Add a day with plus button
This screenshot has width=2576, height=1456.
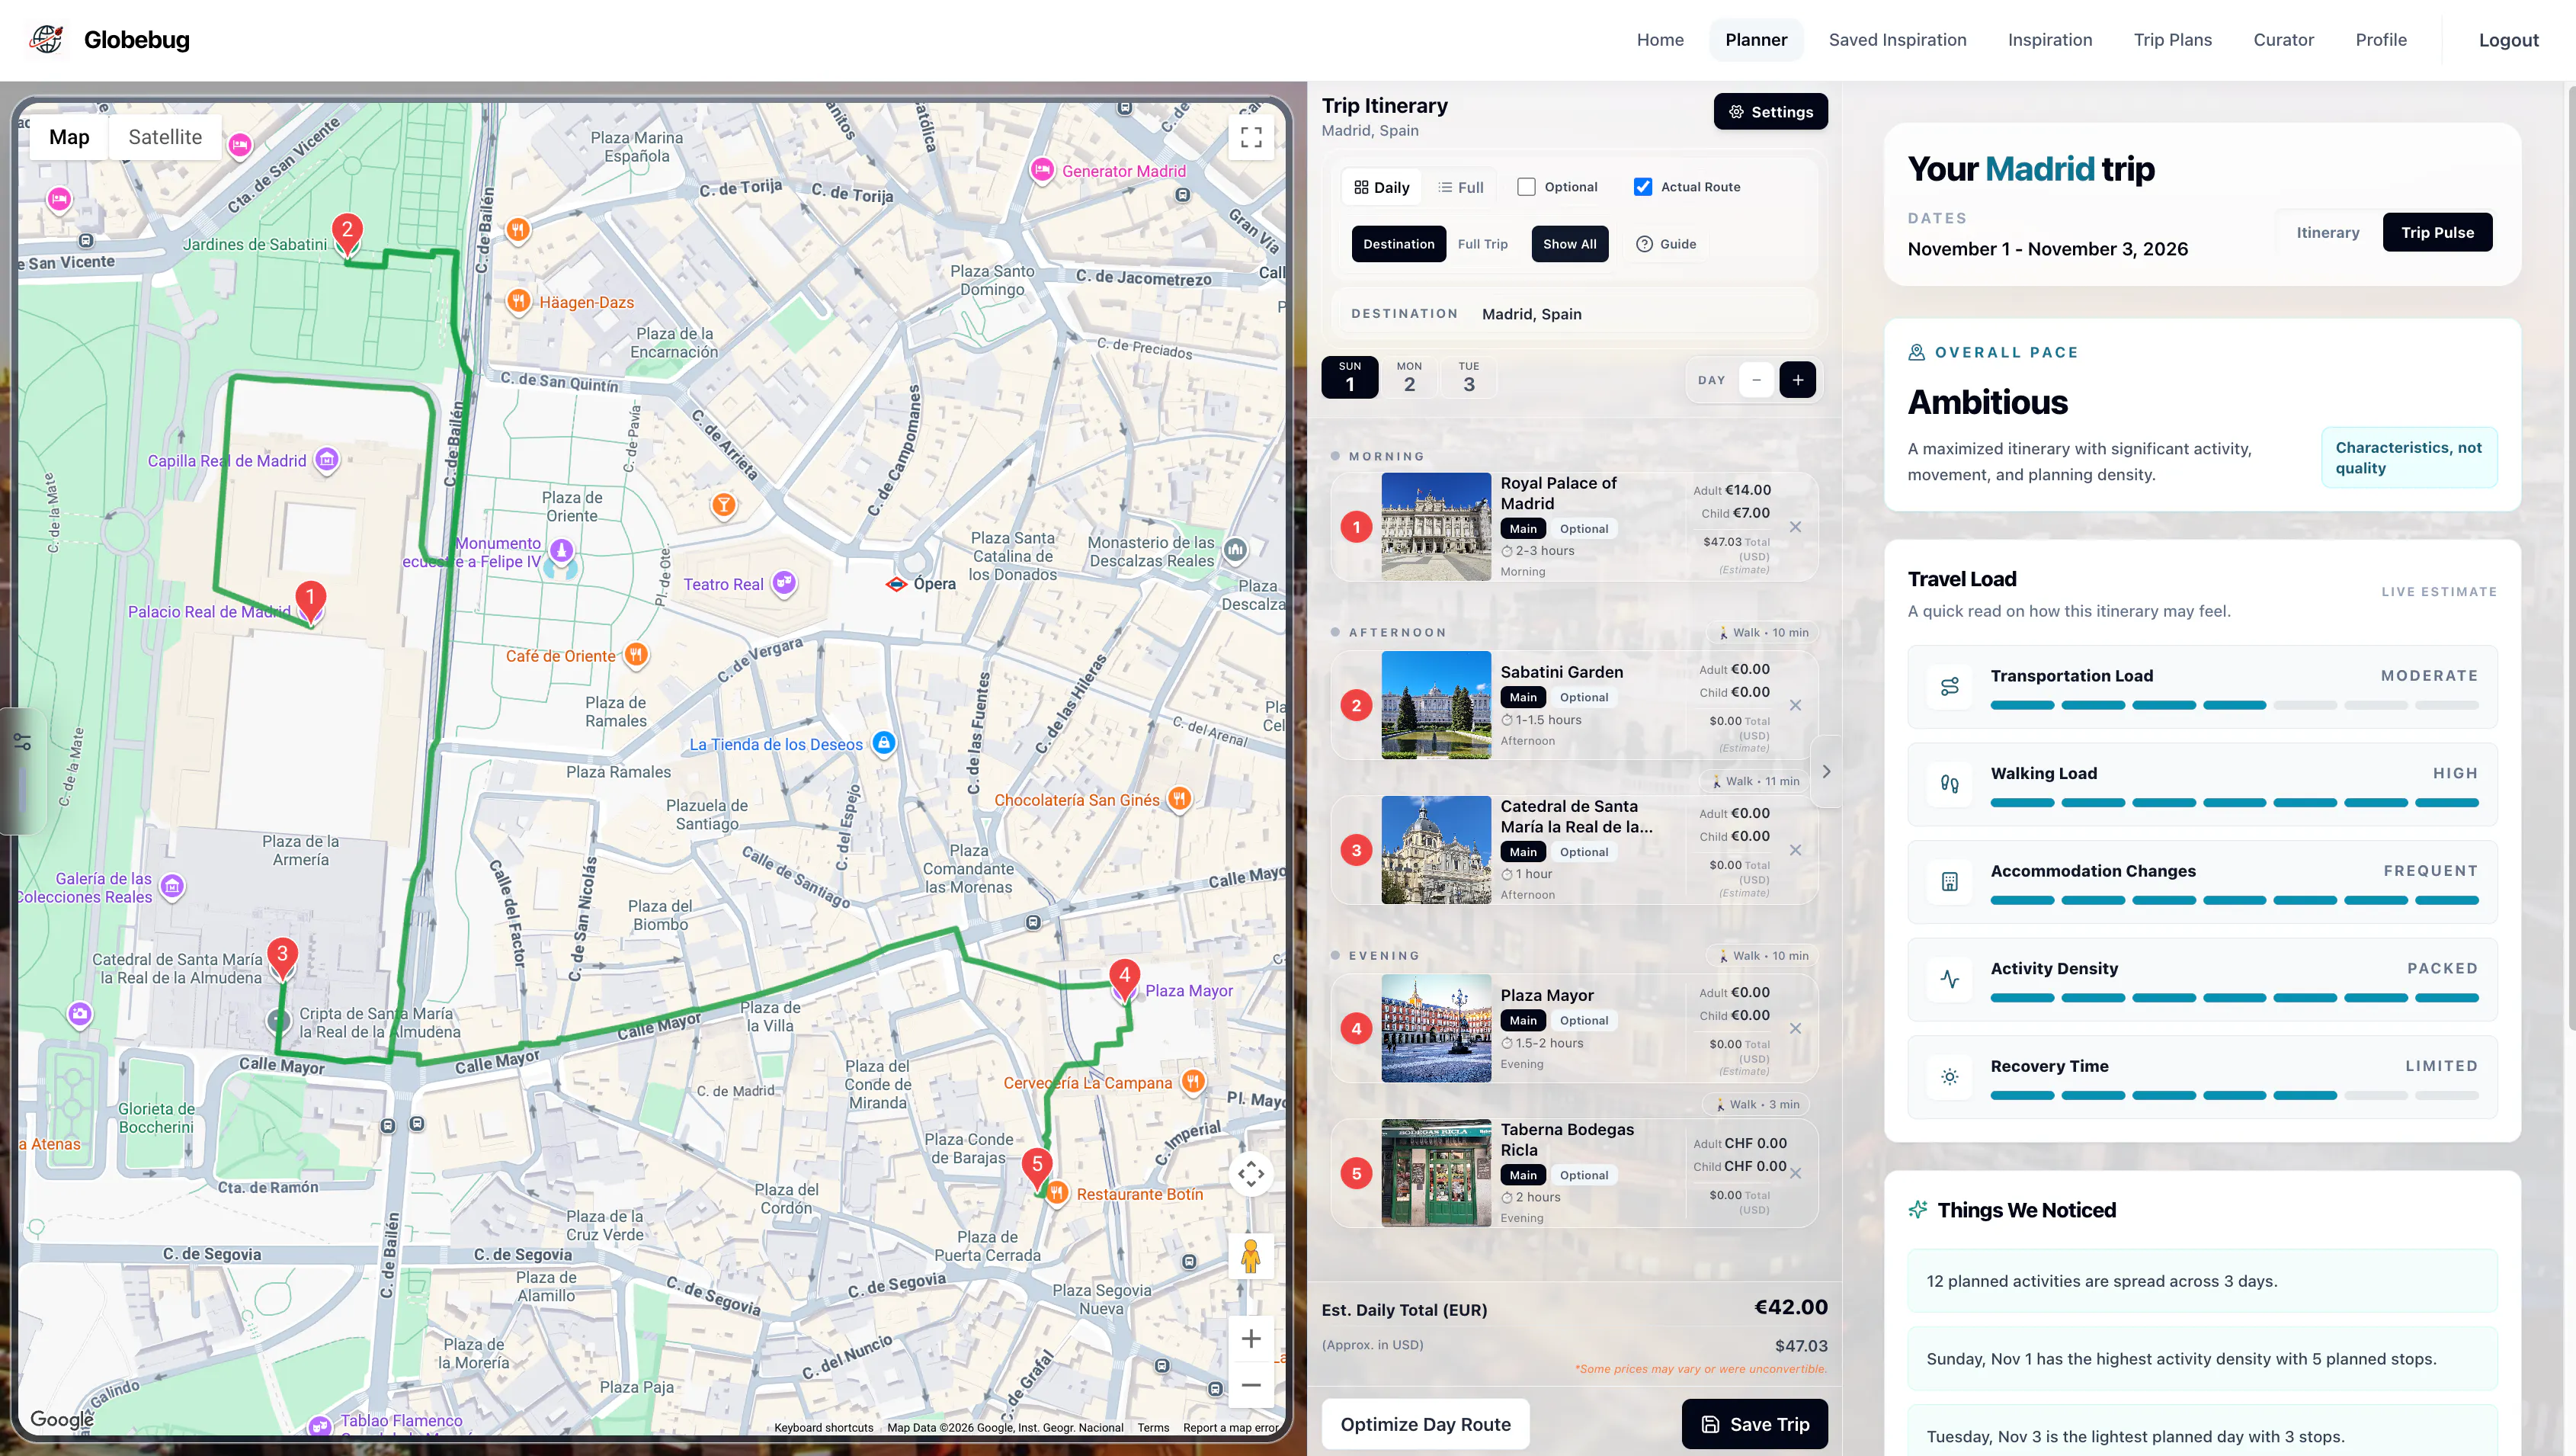click(x=1798, y=380)
